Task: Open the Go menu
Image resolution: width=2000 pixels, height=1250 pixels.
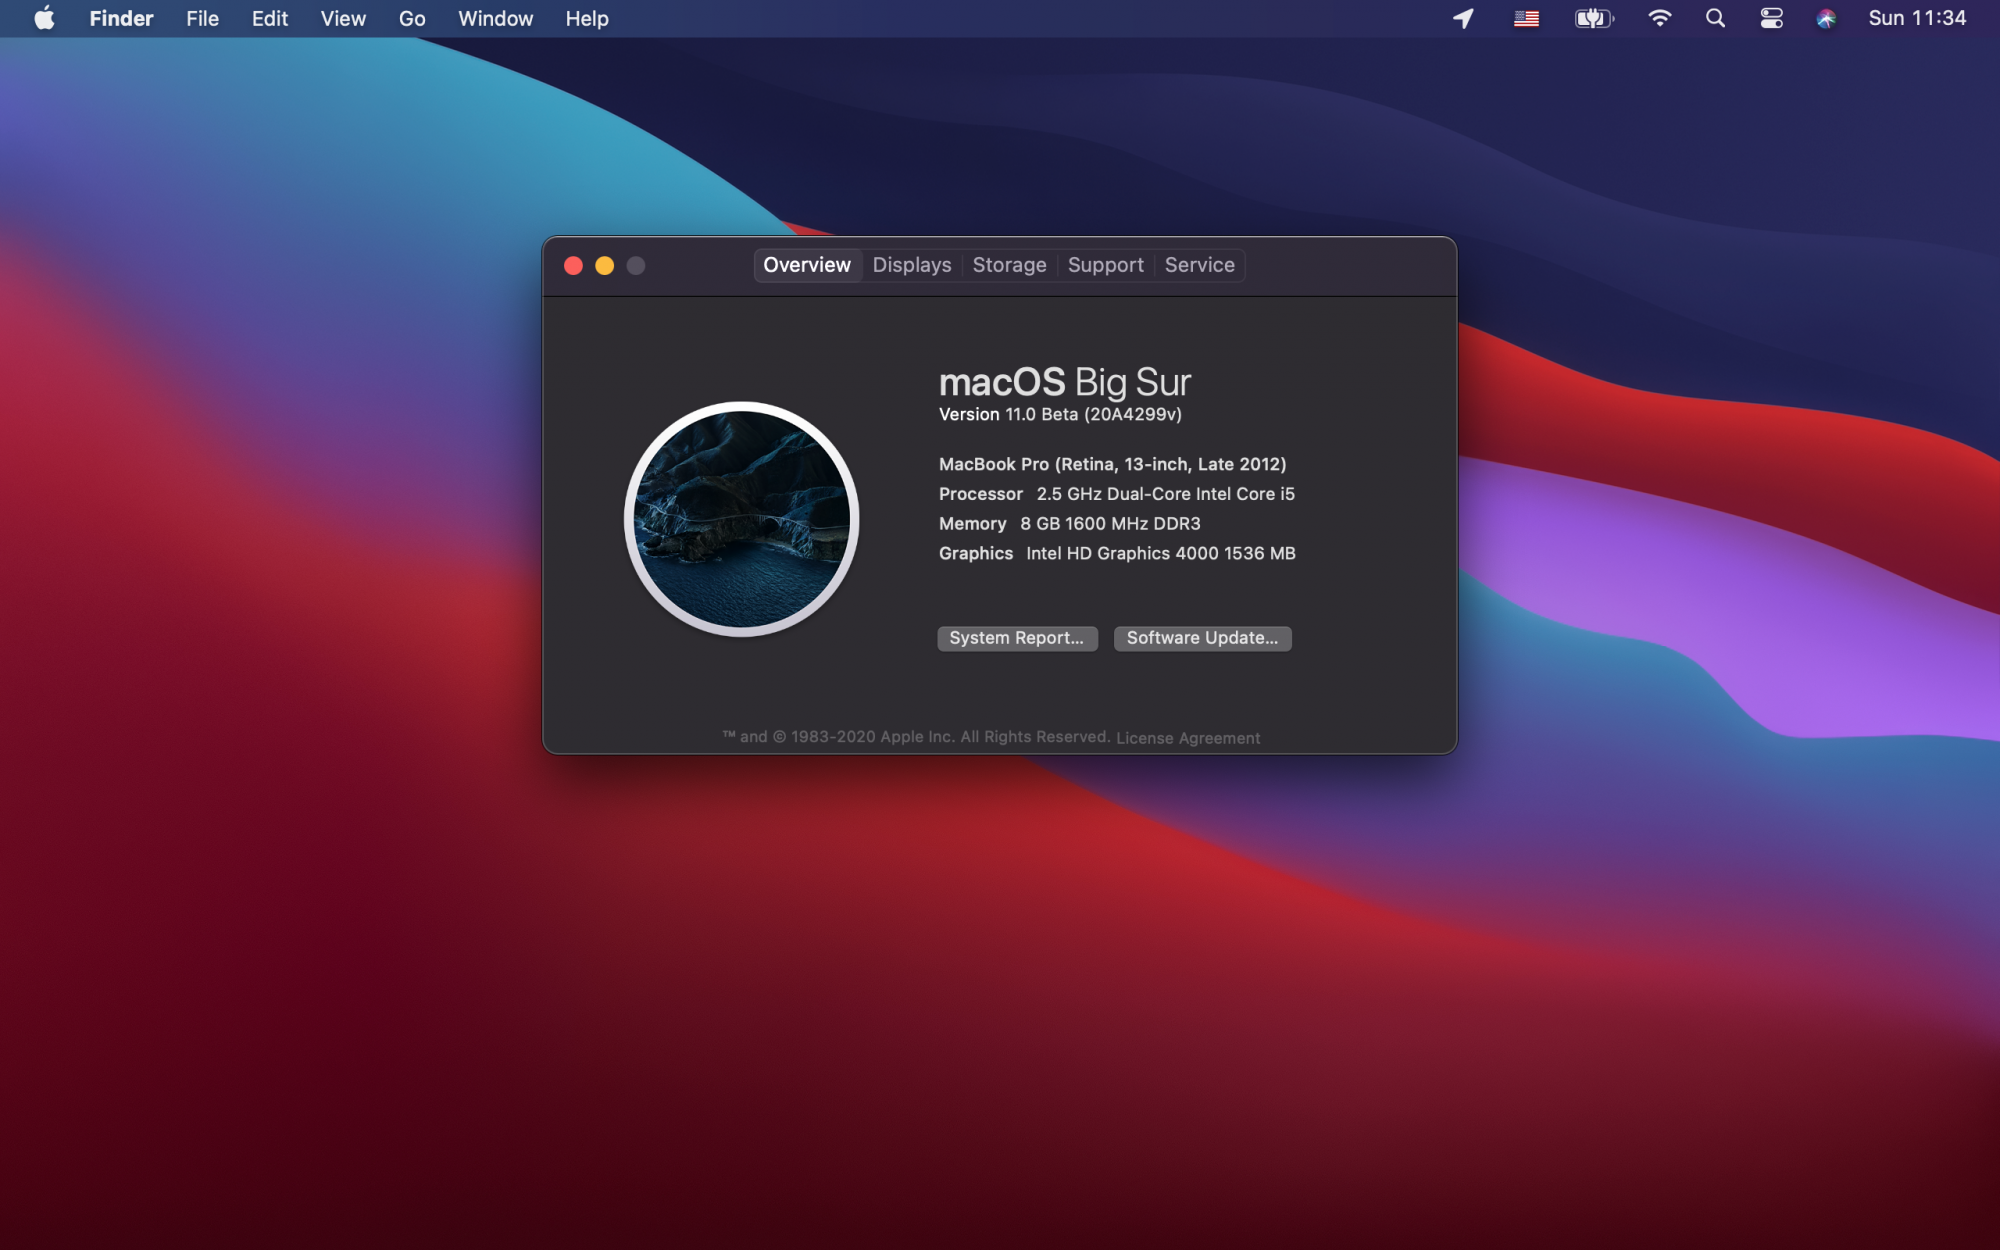Action: click(x=411, y=18)
